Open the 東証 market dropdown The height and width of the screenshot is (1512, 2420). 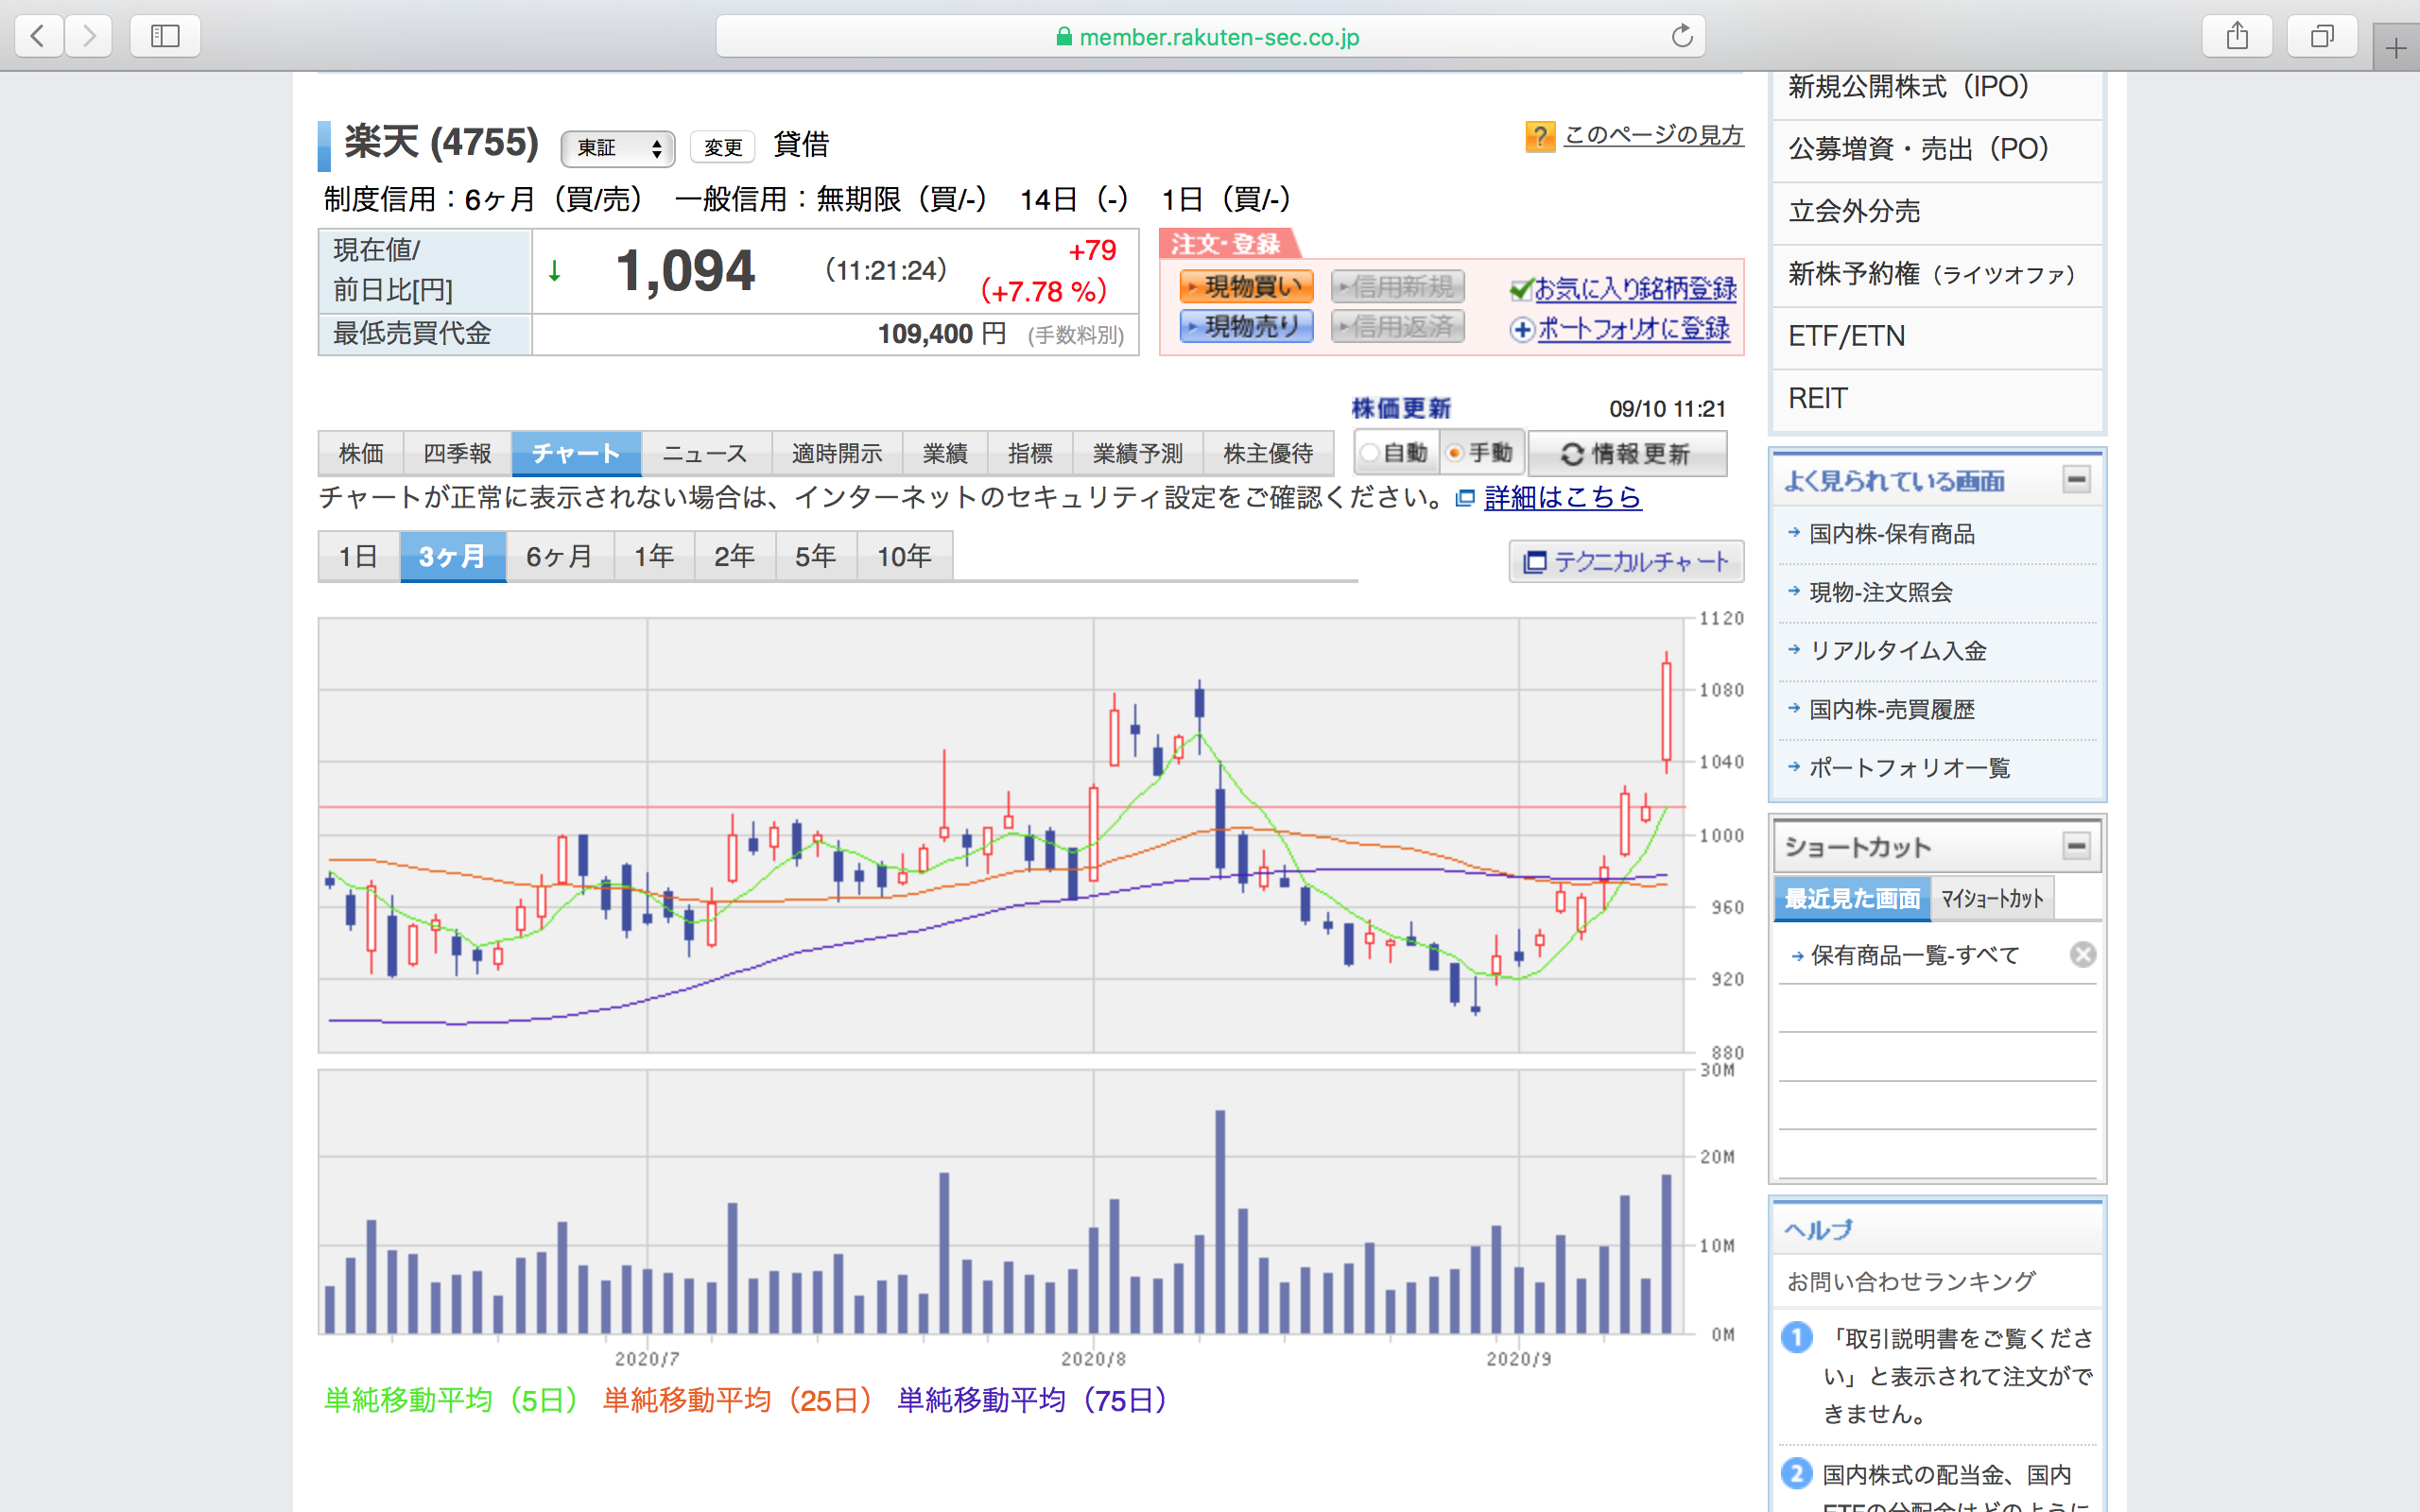[x=618, y=148]
